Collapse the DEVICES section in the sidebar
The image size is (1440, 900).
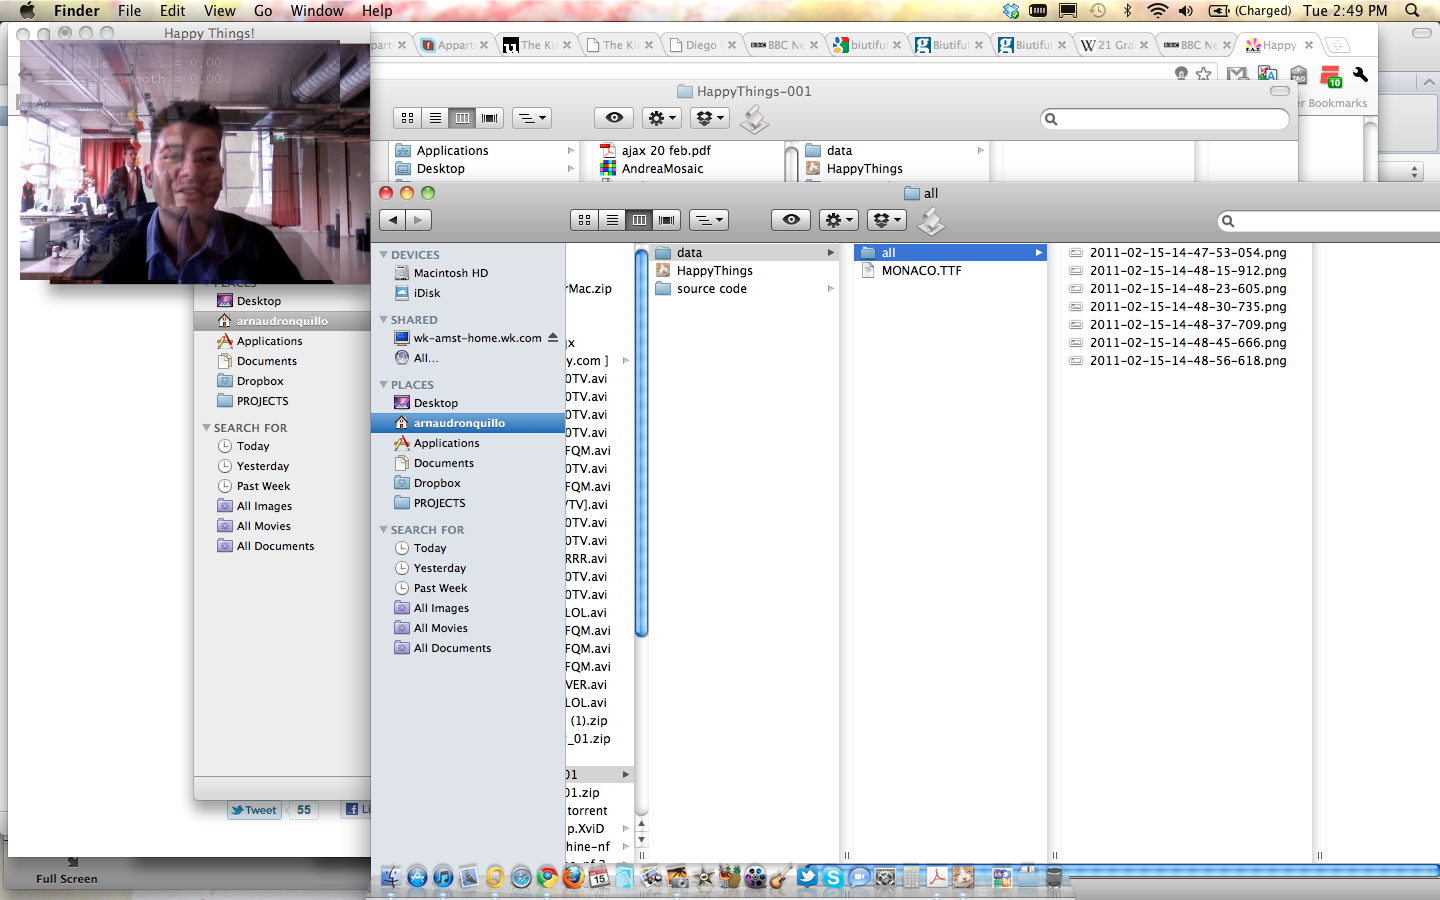point(384,255)
